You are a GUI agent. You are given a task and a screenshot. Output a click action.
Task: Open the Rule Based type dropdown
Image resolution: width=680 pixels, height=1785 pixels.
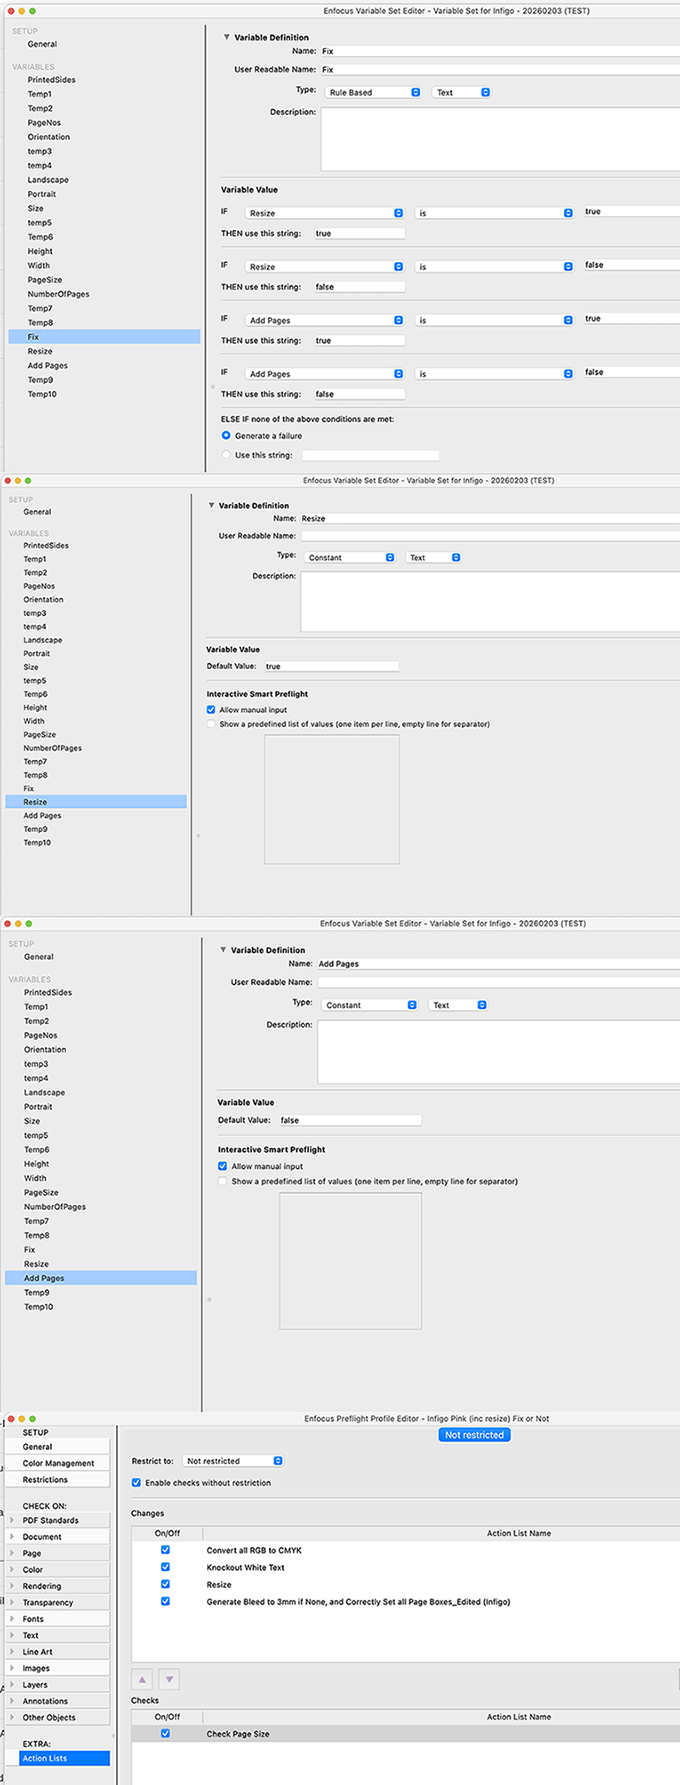point(374,92)
